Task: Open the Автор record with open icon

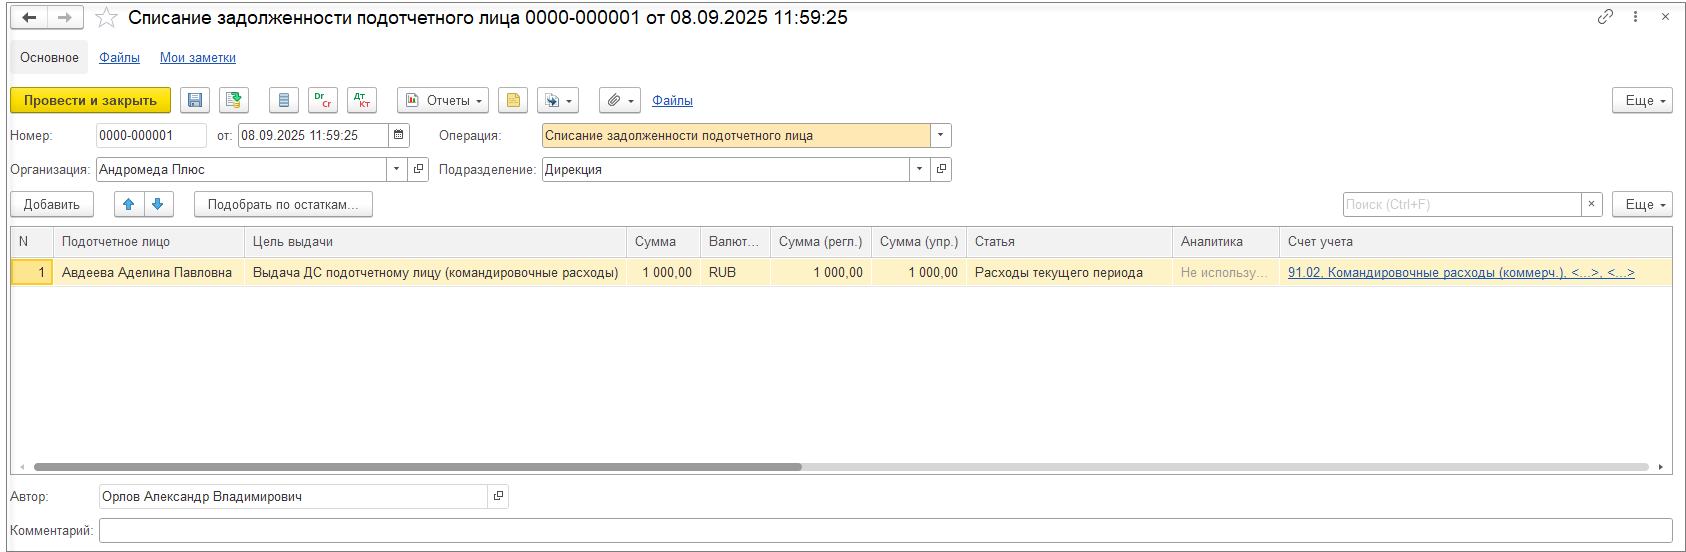Action: [x=498, y=496]
